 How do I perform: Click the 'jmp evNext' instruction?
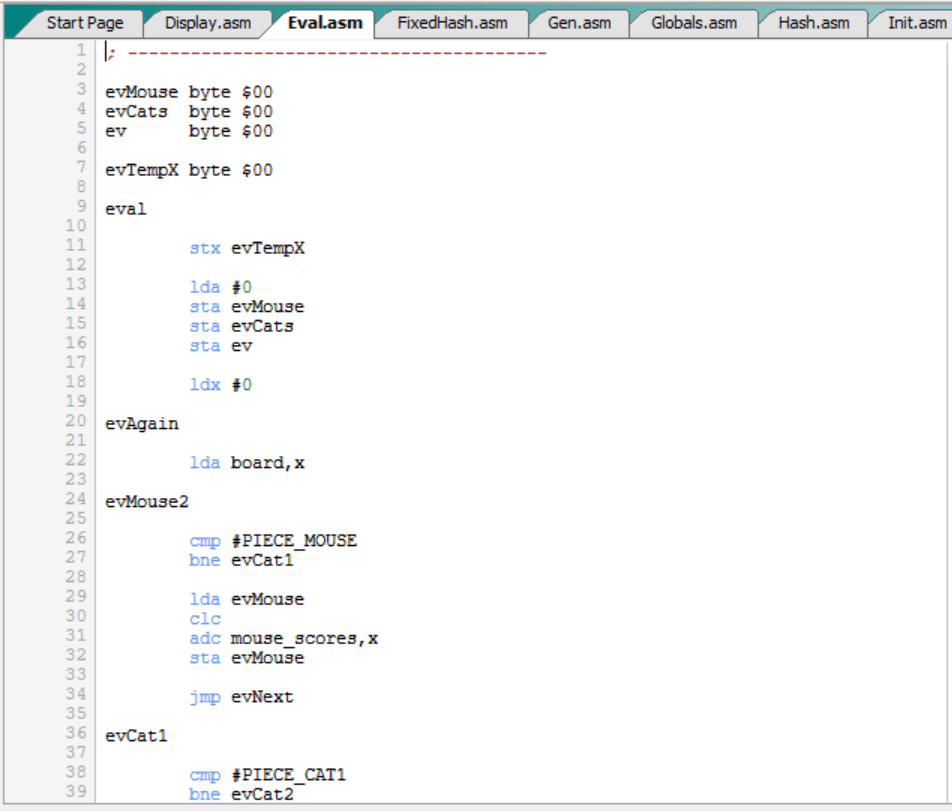point(241,697)
